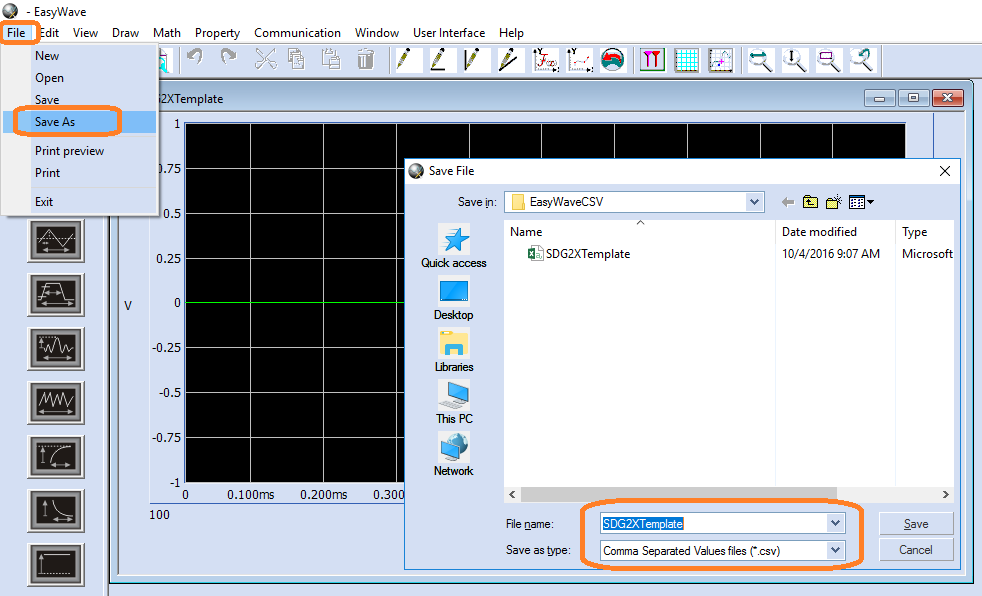This screenshot has width=982, height=596.
Task: Choose Save As from File menu
Action: (55, 122)
